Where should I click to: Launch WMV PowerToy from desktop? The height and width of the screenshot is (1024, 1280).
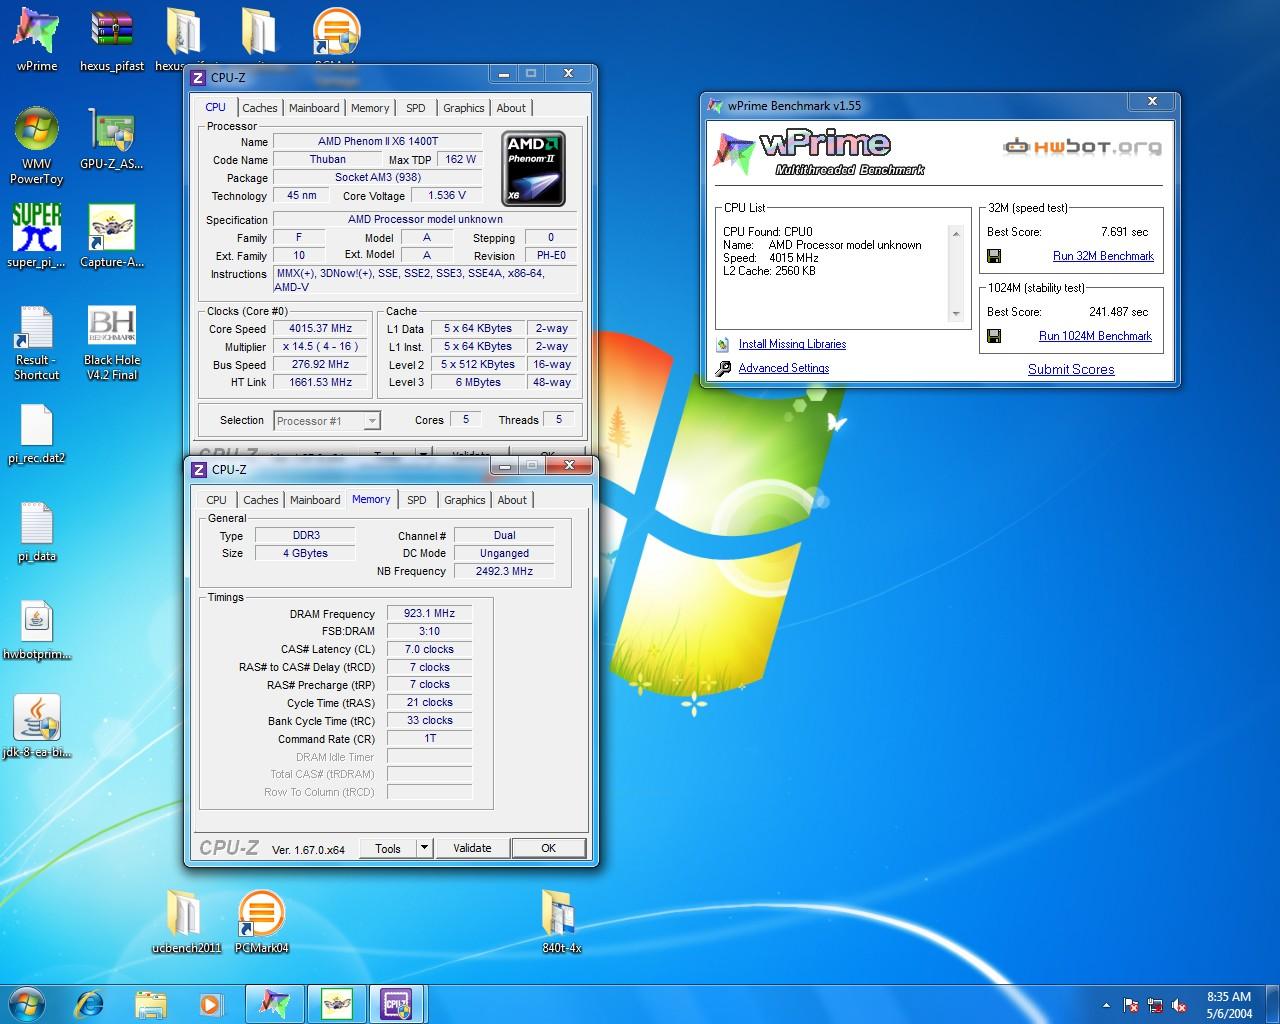tap(36, 146)
